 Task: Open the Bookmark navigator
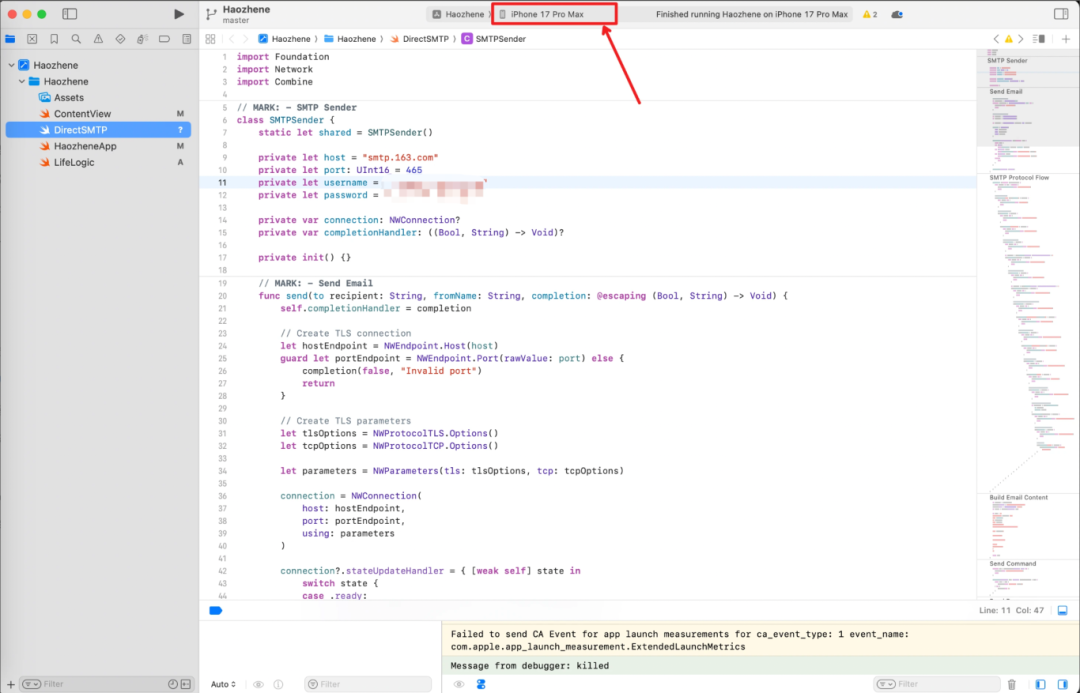[x=54, y=39]
